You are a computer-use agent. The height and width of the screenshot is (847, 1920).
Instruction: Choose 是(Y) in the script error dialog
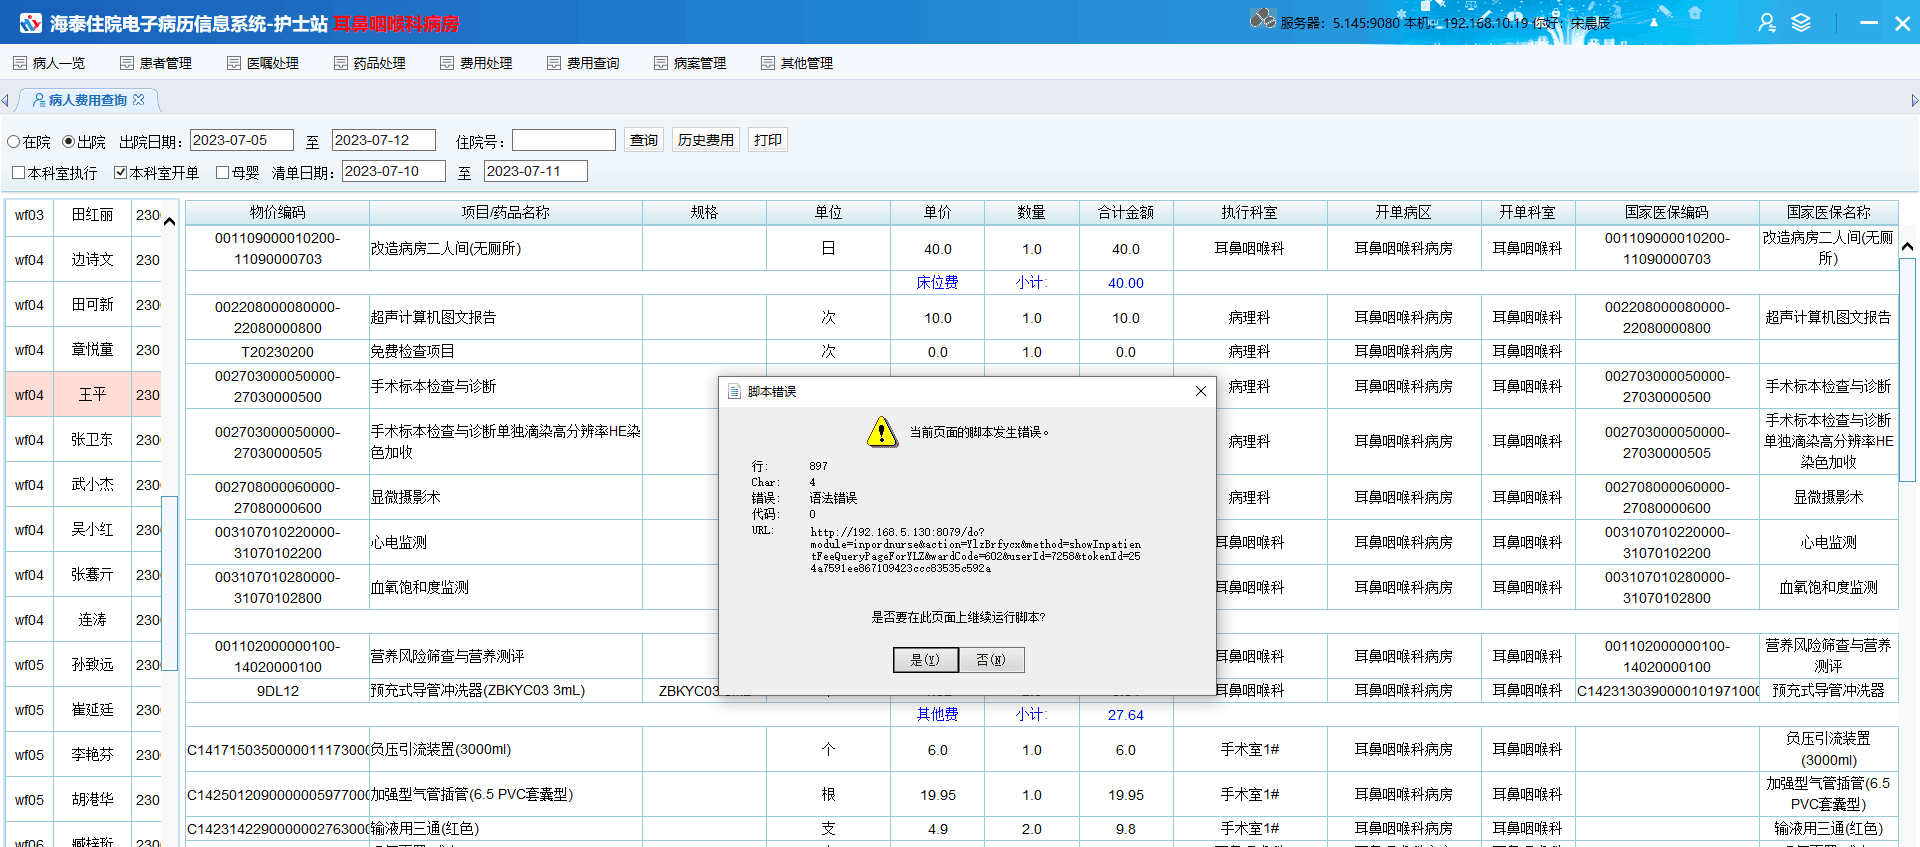pos(925,660)
